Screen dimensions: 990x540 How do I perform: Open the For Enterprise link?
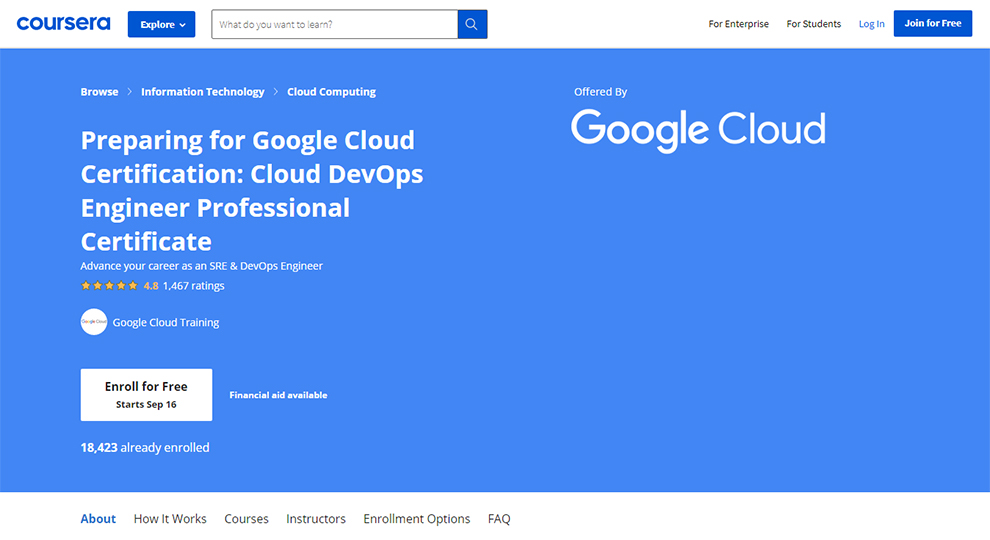738,24
